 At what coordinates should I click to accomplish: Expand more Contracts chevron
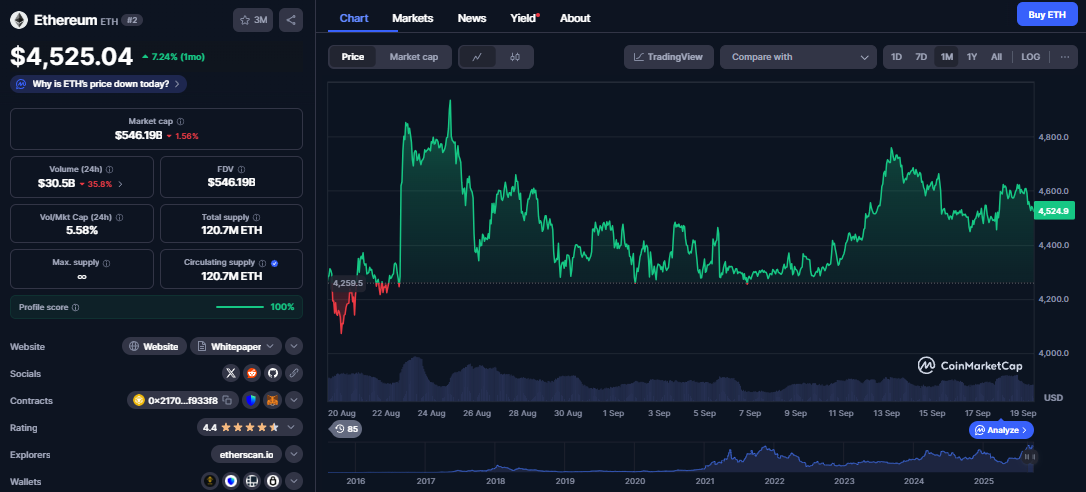[x=294, y=401]
